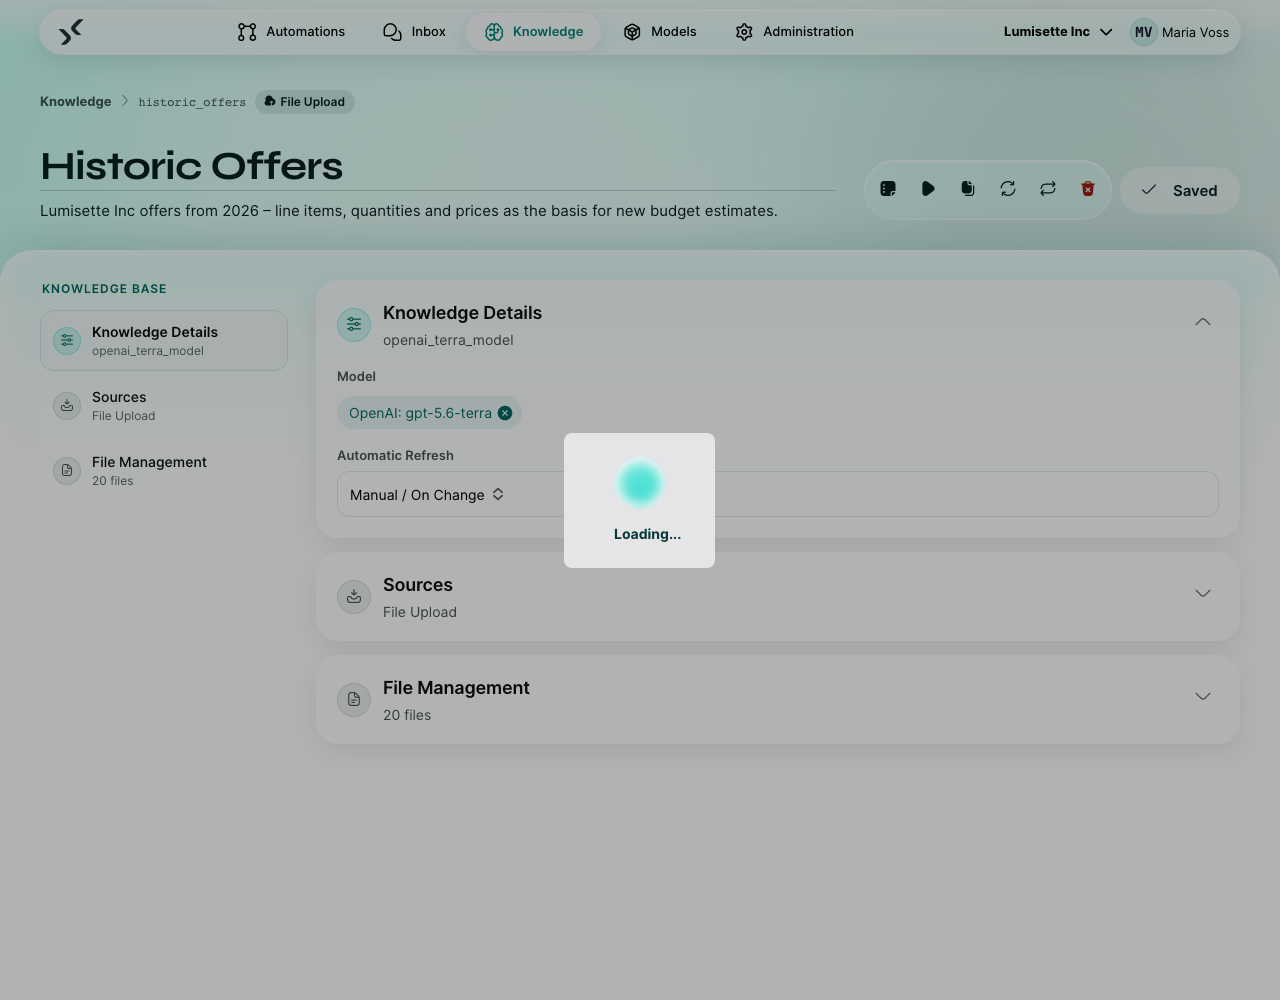Select Sources in the sidebar
Image resolution: width=1280 pixels, height=1000 pixels.
pyautogui.click(x=164, y=405)
